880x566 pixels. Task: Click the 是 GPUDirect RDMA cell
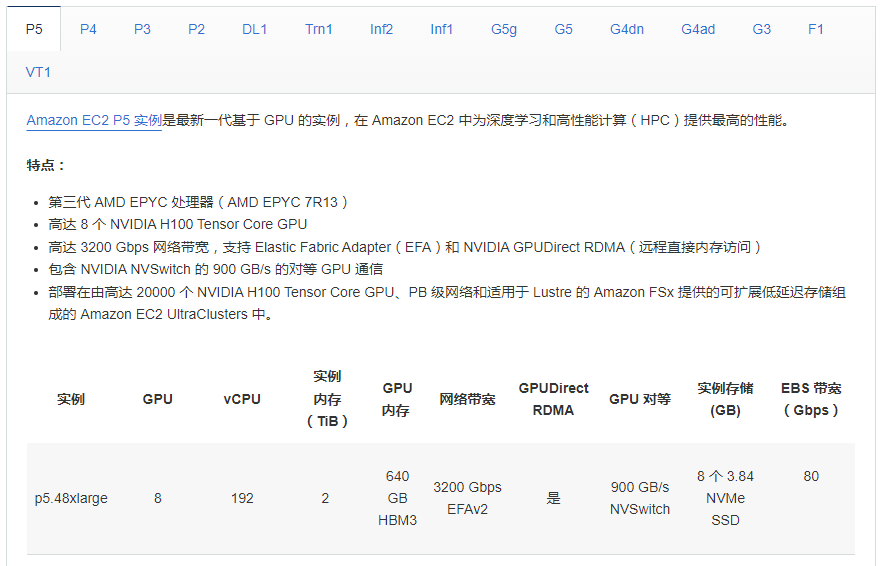553,498
